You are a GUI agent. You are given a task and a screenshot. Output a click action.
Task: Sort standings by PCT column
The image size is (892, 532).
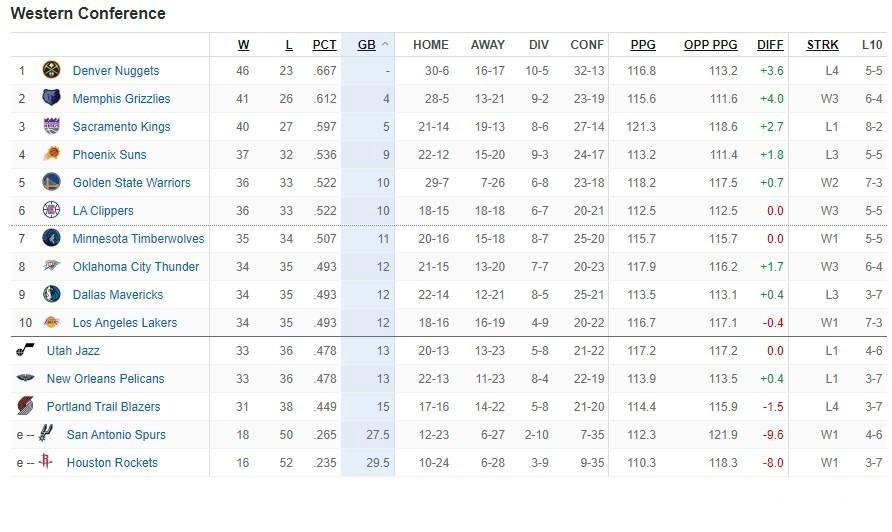pyautogui.click(x=324, y=45)
